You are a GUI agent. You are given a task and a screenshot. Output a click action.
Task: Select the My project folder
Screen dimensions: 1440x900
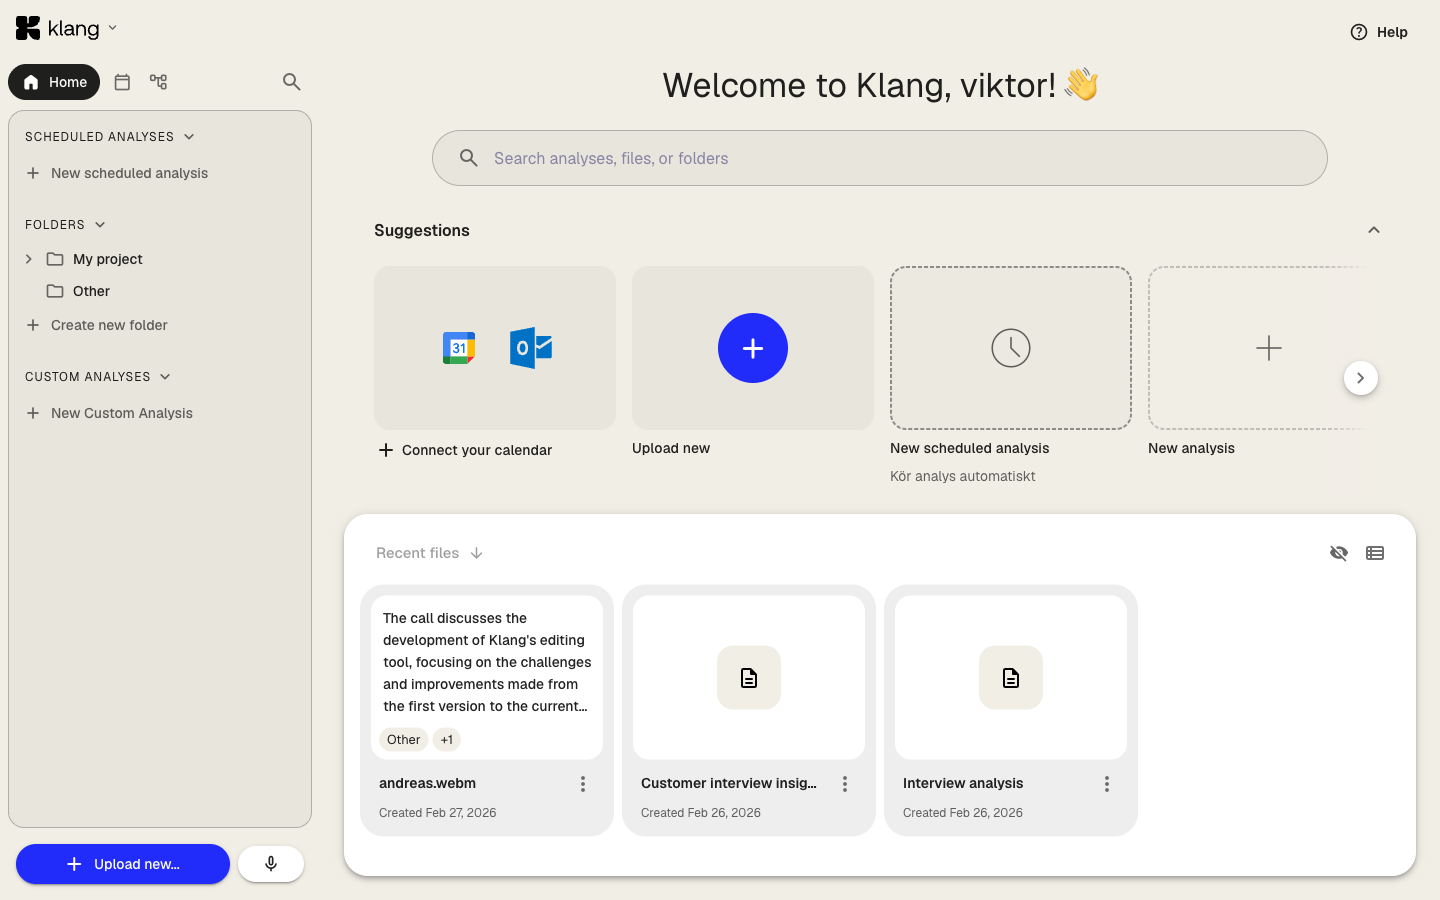click(108, 259)
